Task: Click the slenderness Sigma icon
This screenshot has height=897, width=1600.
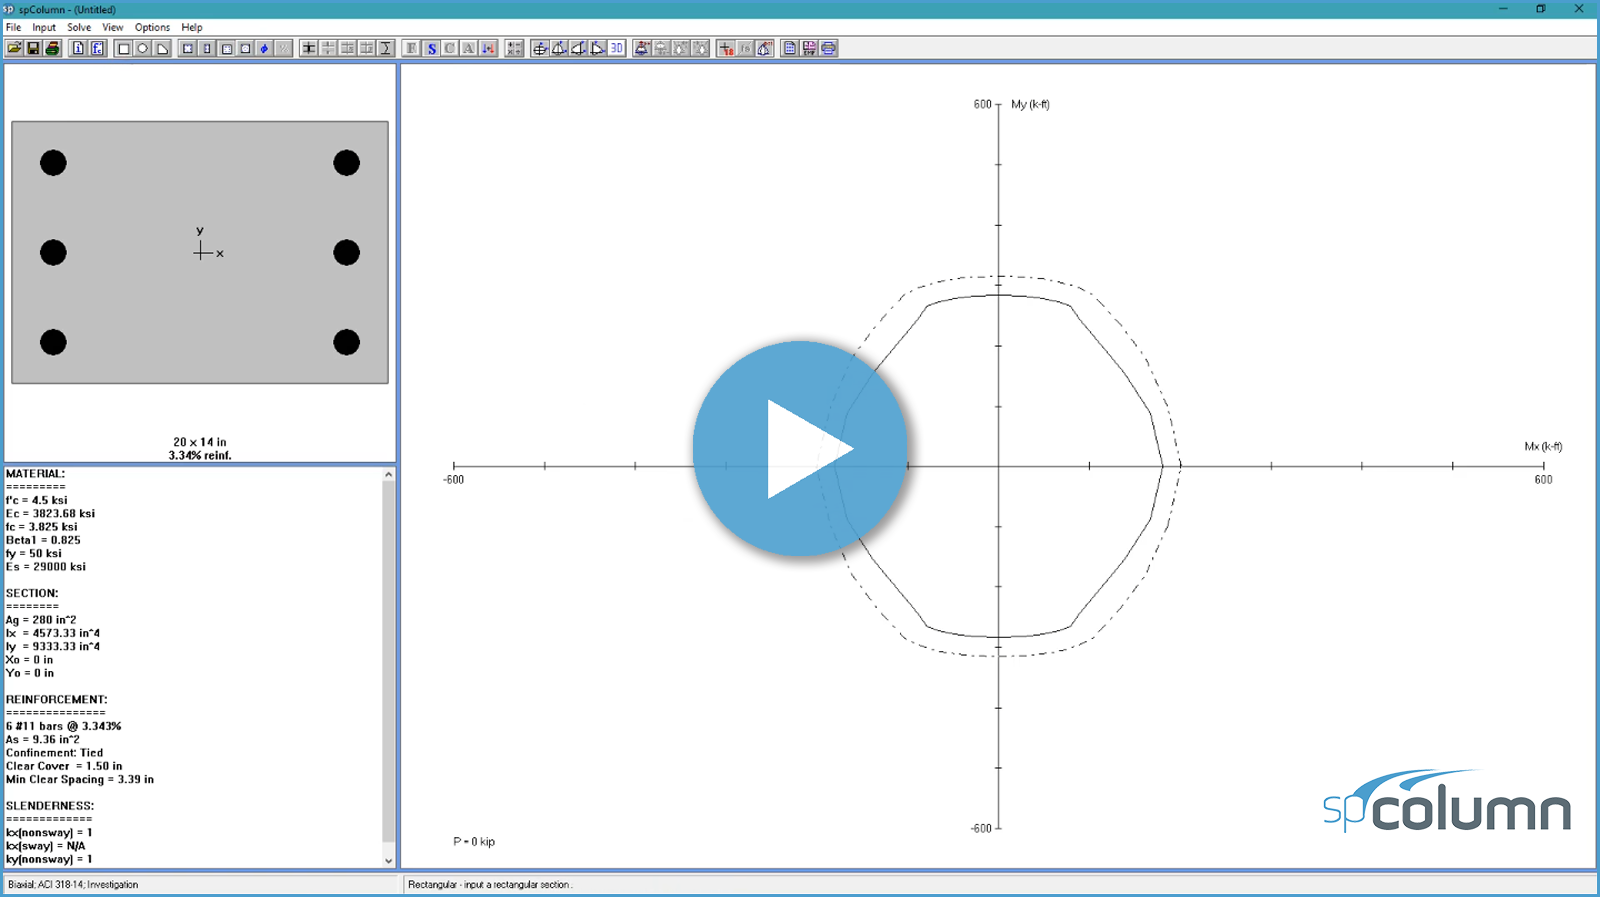Action: click(x=386, y=48)
